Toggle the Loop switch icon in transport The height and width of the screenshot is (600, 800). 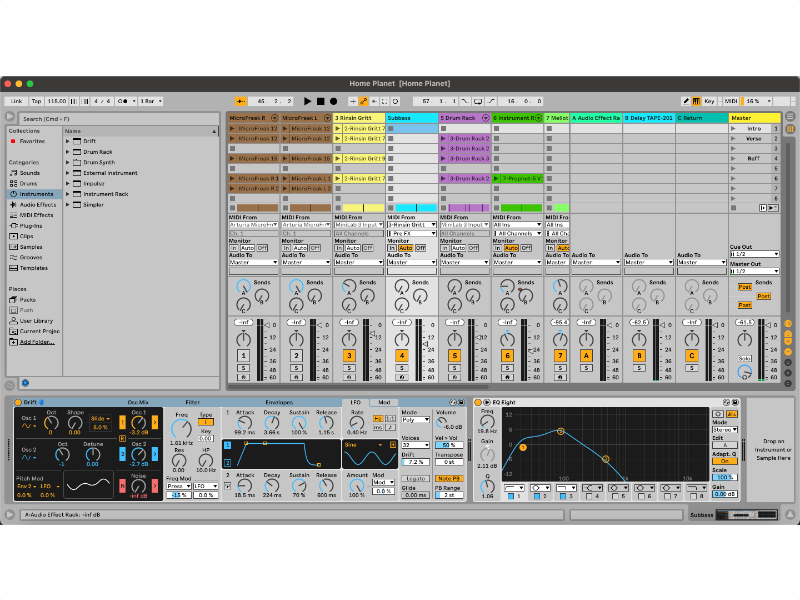pyautogui.click(x=478, y=101)
